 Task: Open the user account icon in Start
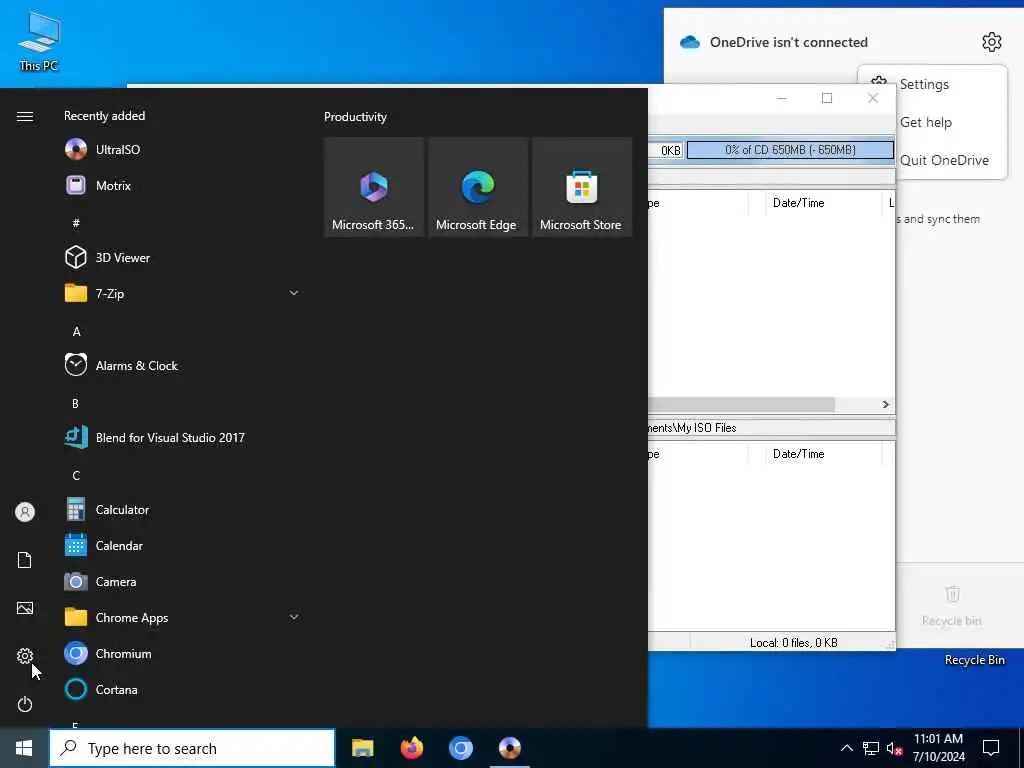(x=25, y=512)
